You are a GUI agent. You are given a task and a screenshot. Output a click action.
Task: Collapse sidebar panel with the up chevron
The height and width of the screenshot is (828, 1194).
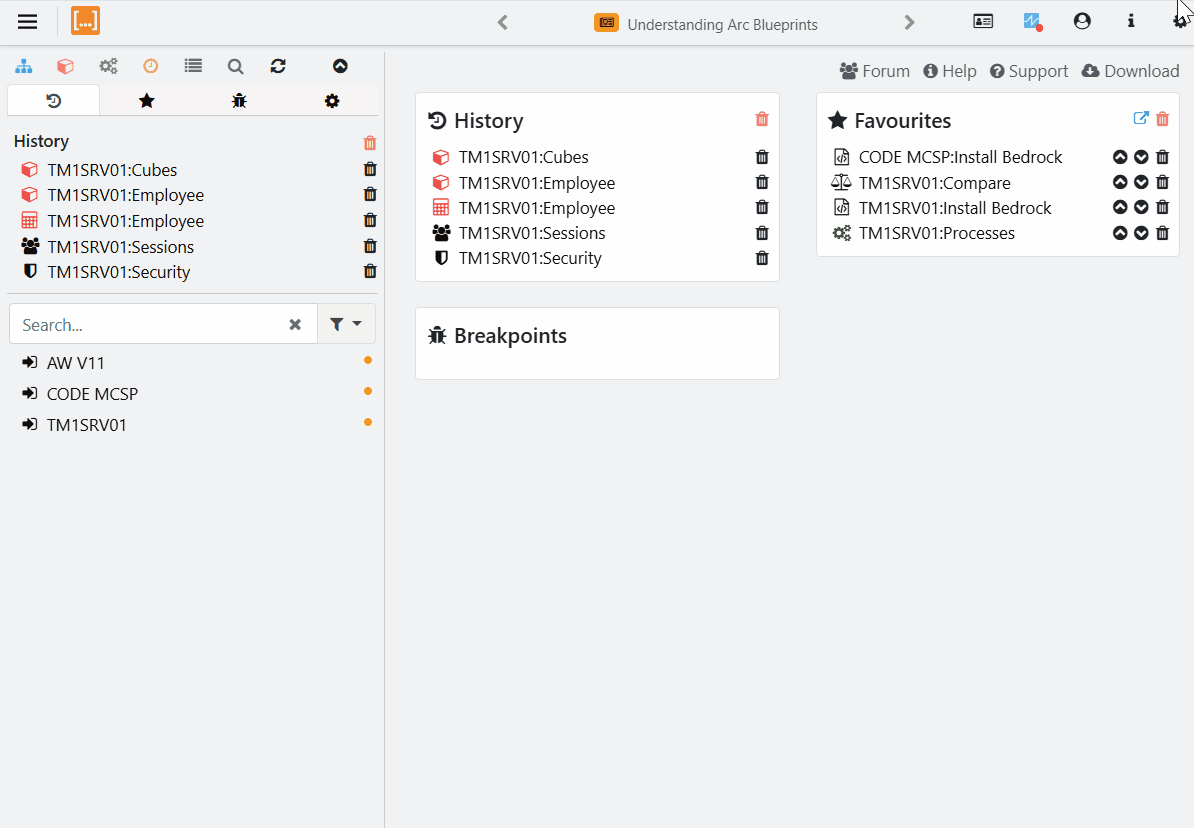pyautogui.click(x=340, y=66)
